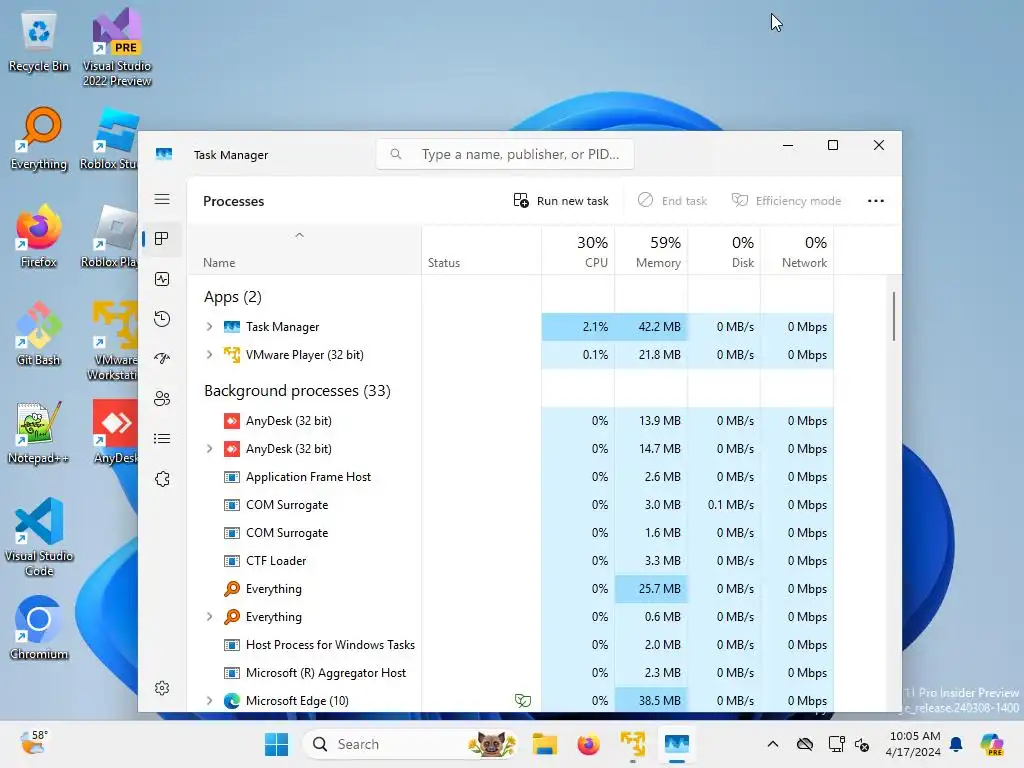This screenshot has height=768, width=1024.
Task: Click the Apps (2) group header
Action: coord(232,297)
